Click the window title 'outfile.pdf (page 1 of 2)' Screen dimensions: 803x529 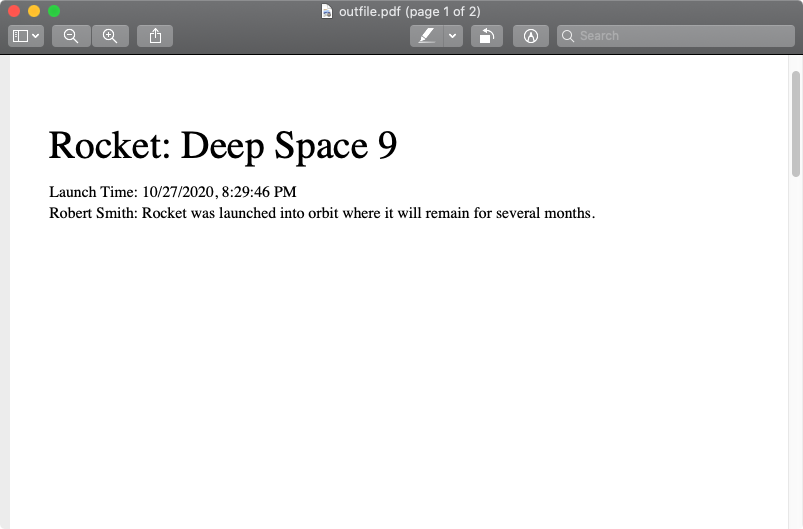[x=410, y=11]
